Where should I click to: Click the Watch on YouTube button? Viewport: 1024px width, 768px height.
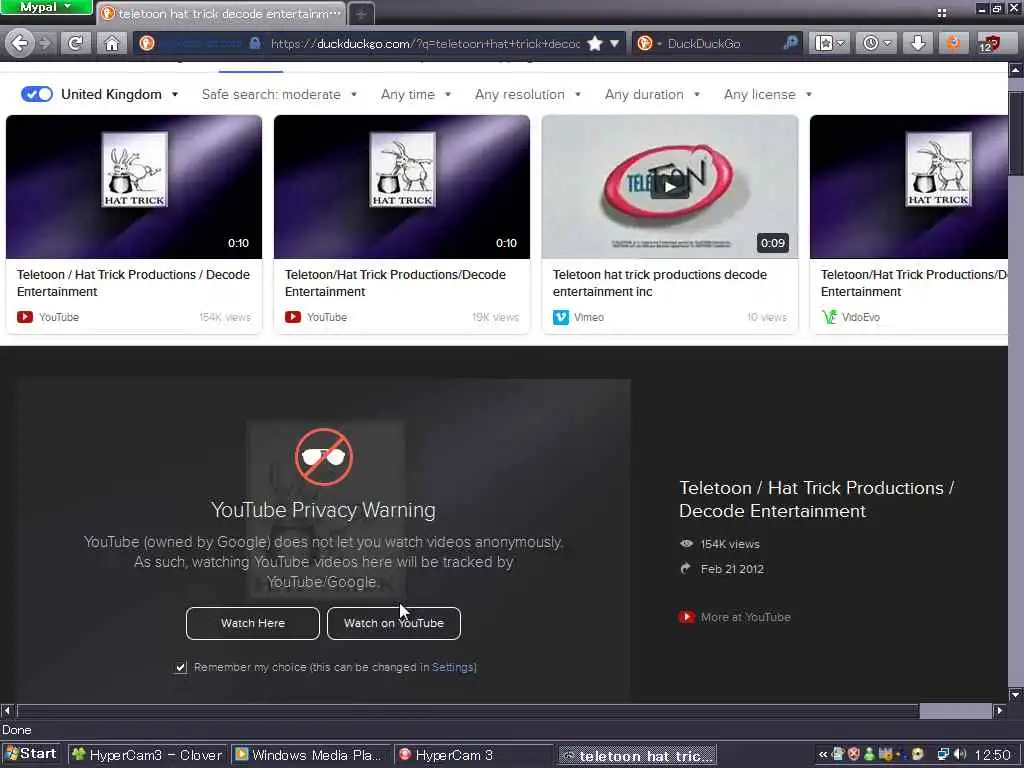pyautogui.click(x=394, y=623)
